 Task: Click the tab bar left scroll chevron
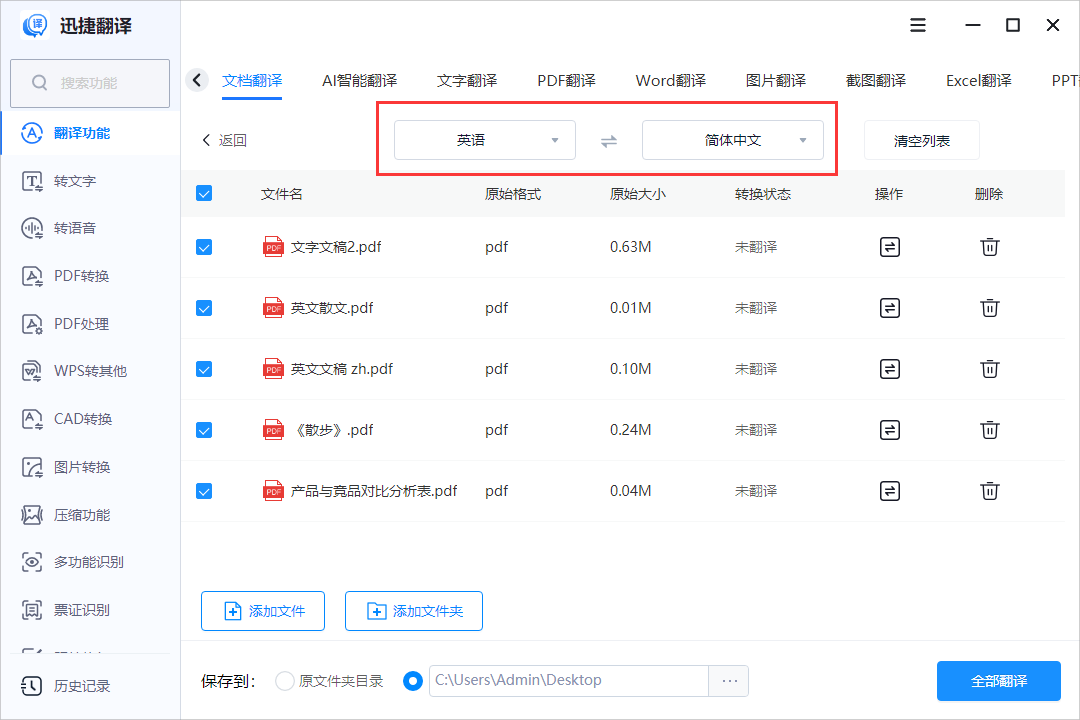pyautogui.click(x=197, y=81)
